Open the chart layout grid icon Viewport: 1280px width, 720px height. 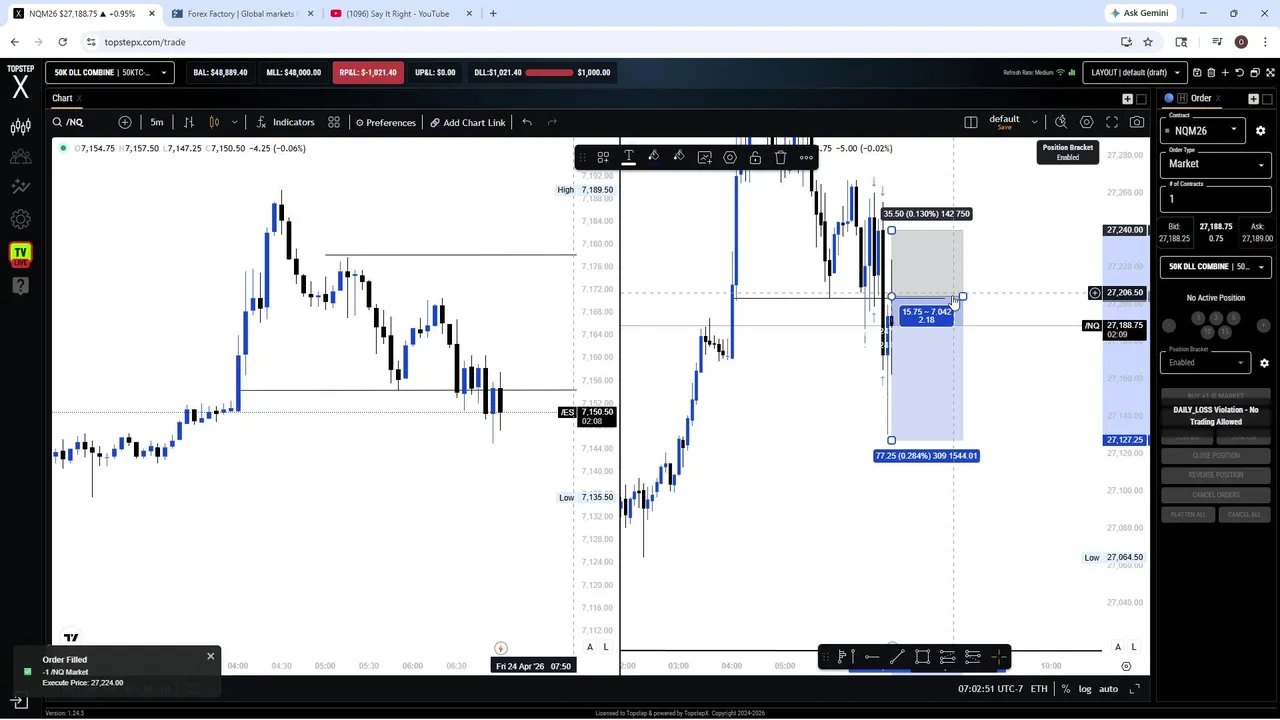click(x=334, y=122)
